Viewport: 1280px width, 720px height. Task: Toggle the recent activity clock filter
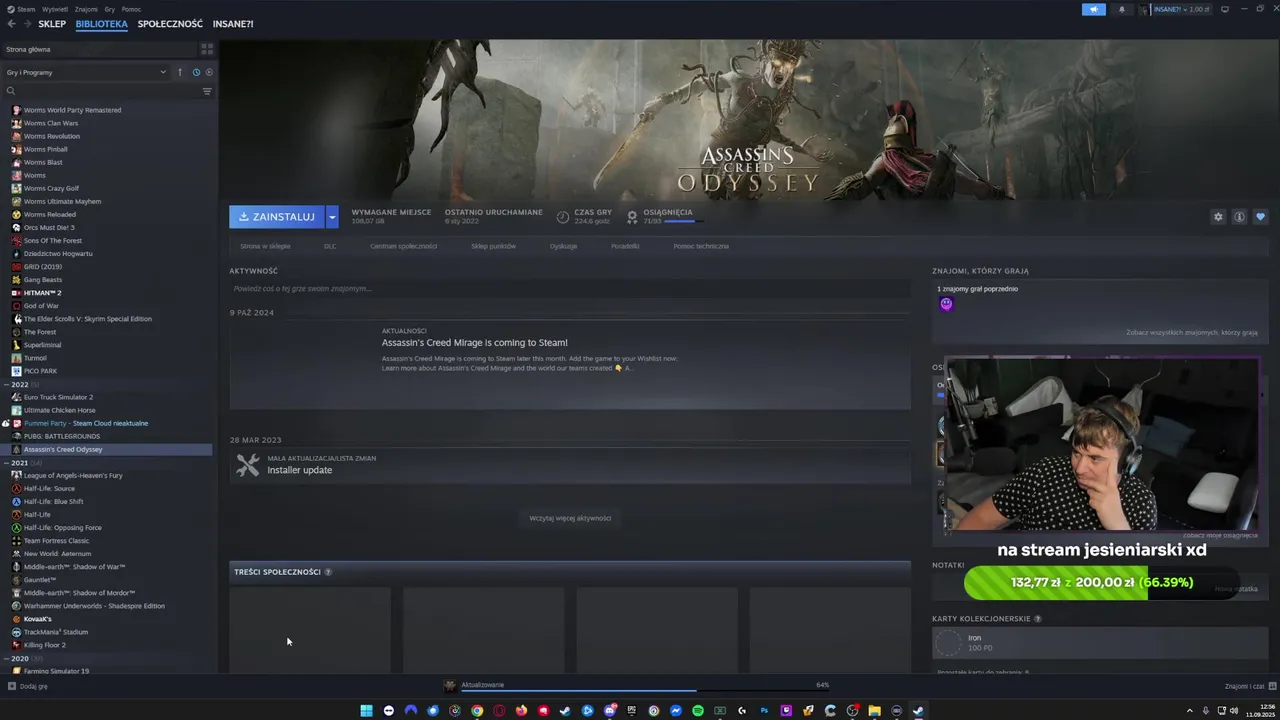(x=196, y=72)
